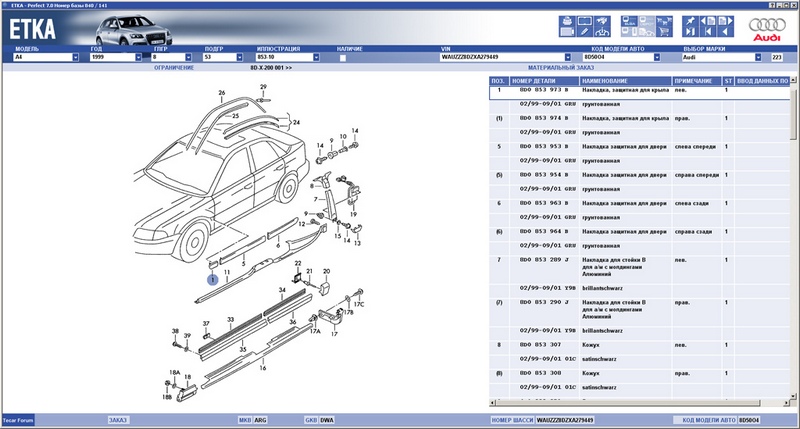The width and height of the screenshot is (800, 429).
Task: Click the ПРИМЕЧАНИЕ column header
Action: coord(696,81)
